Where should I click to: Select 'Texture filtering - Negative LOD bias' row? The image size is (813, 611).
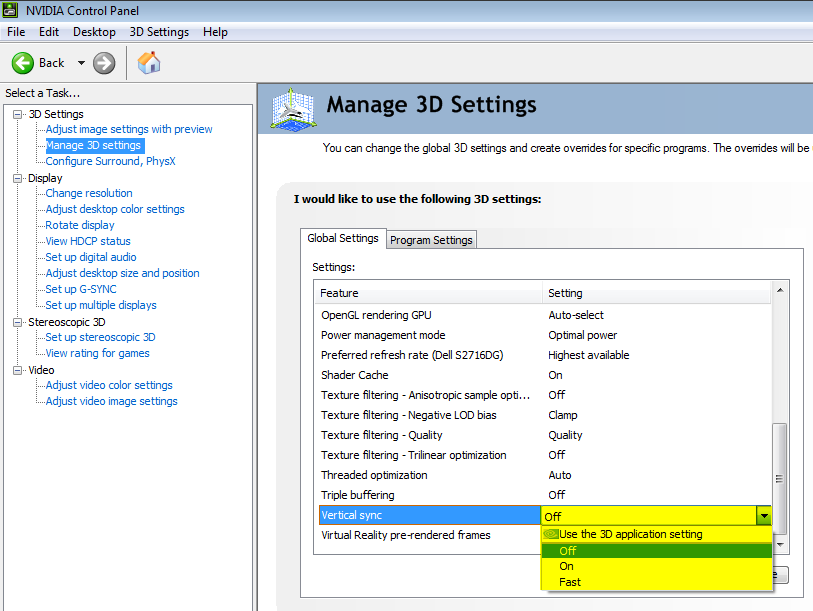tap(543, 415)
